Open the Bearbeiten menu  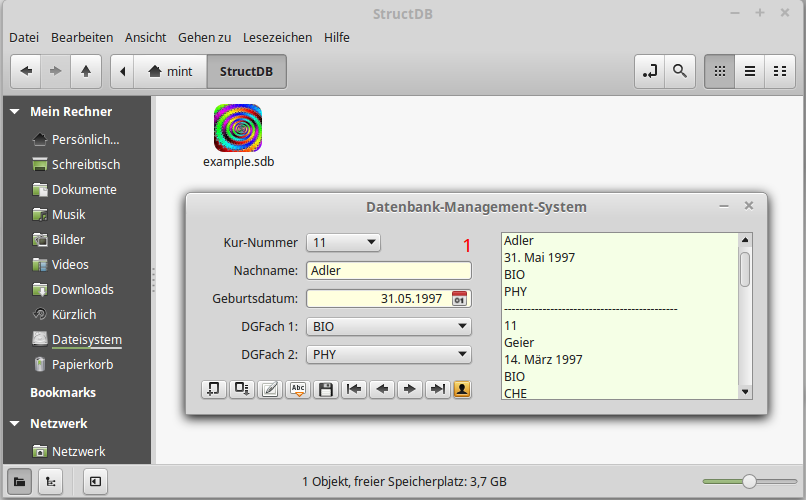click(x=82, y=37)
